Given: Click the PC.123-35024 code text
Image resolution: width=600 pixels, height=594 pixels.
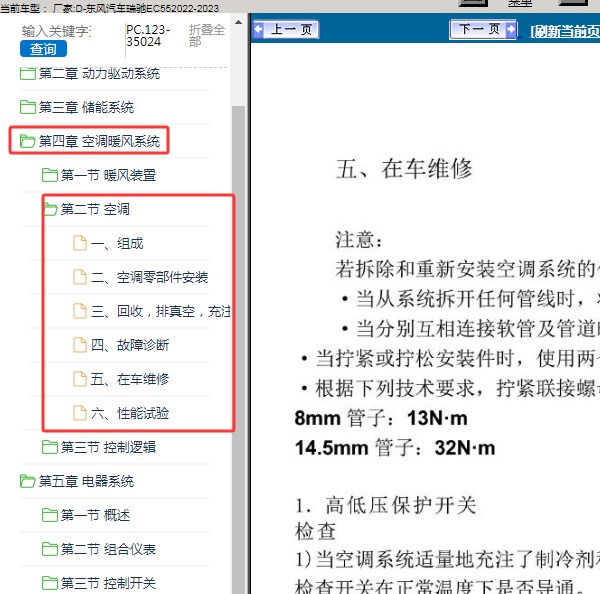Looking at the screenshot, I should point(148,35).
